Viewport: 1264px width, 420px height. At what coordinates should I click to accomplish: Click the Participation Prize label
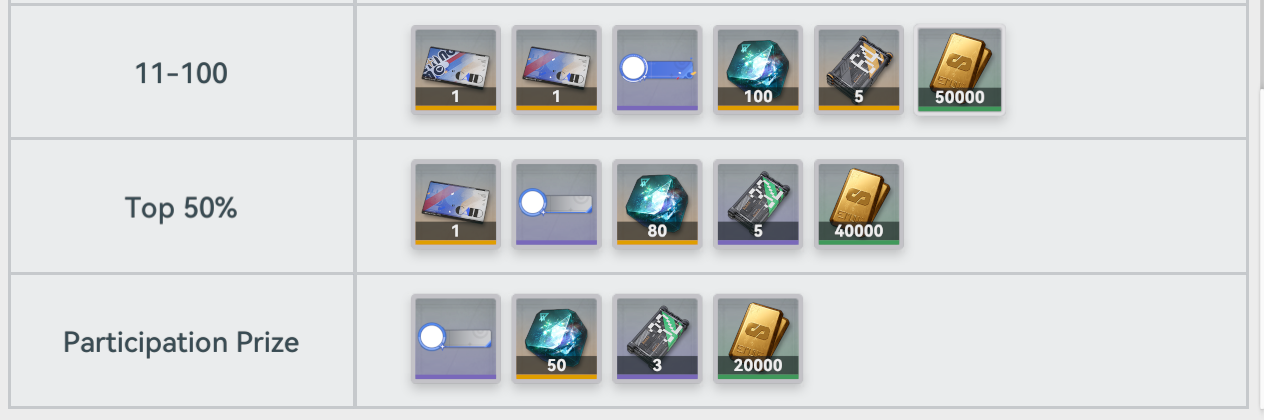(x=182, y=342)
